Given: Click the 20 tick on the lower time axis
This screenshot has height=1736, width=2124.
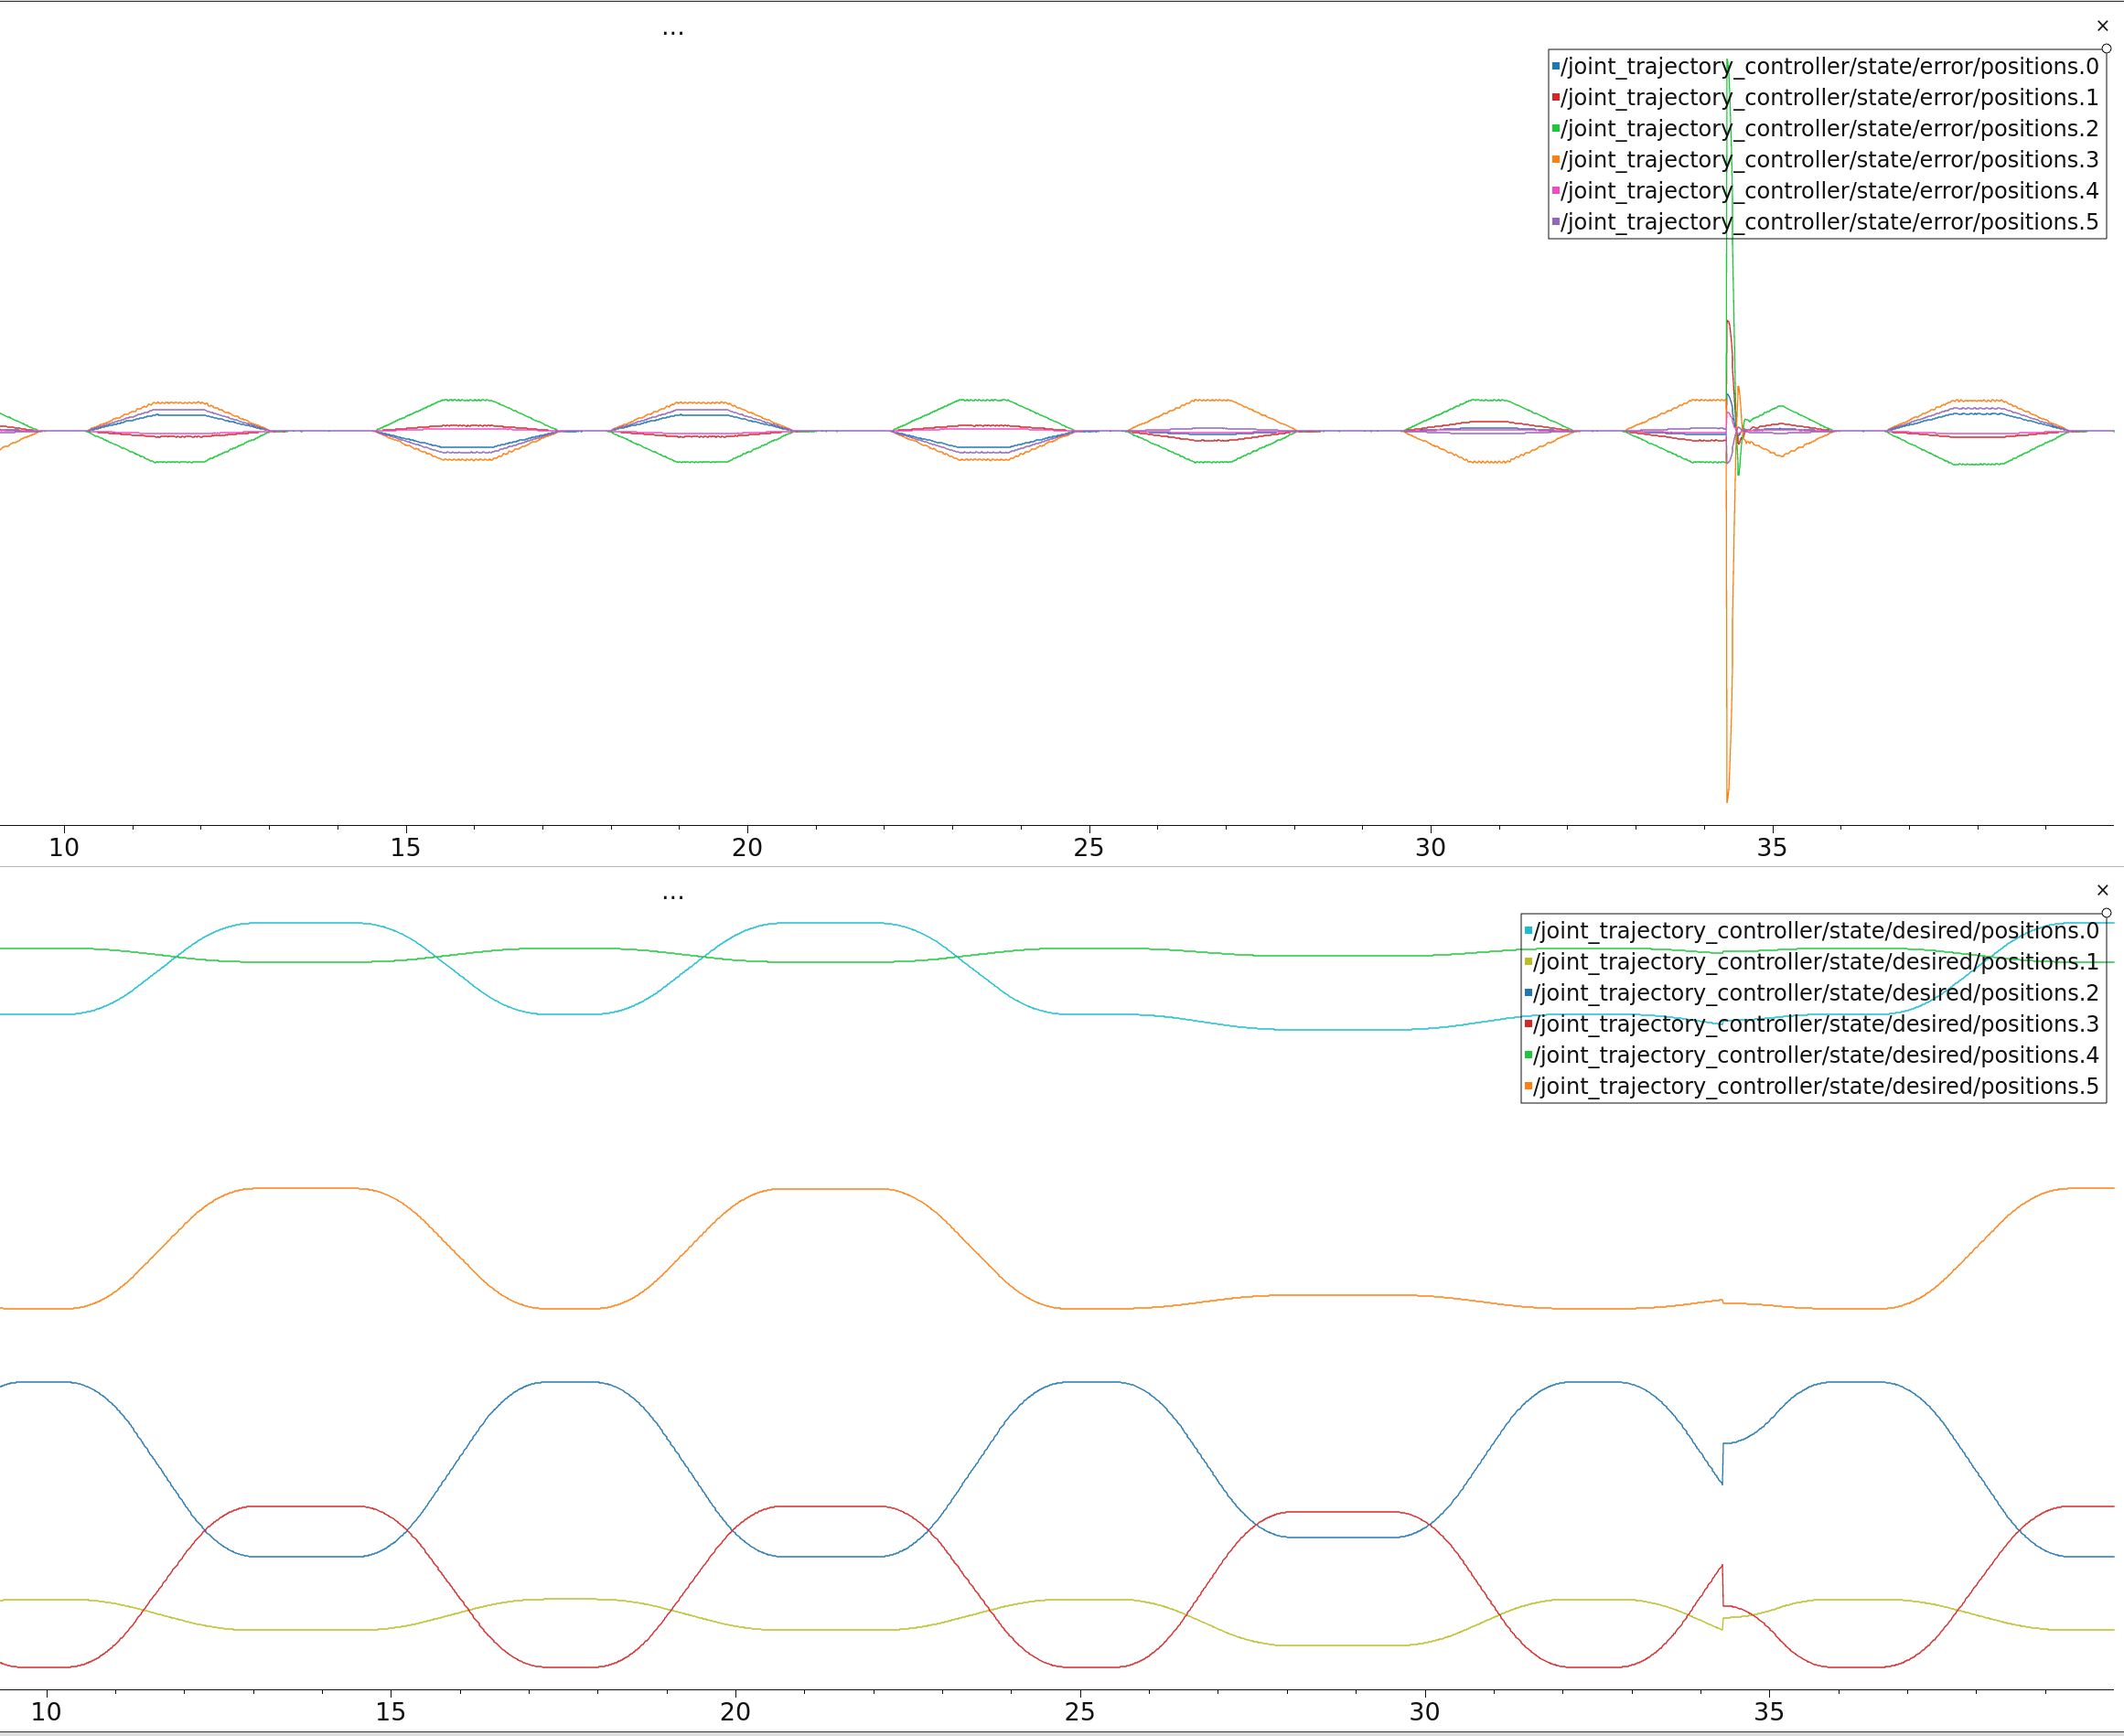Looking at the screenshot, I should click(x=735, y=1711).
